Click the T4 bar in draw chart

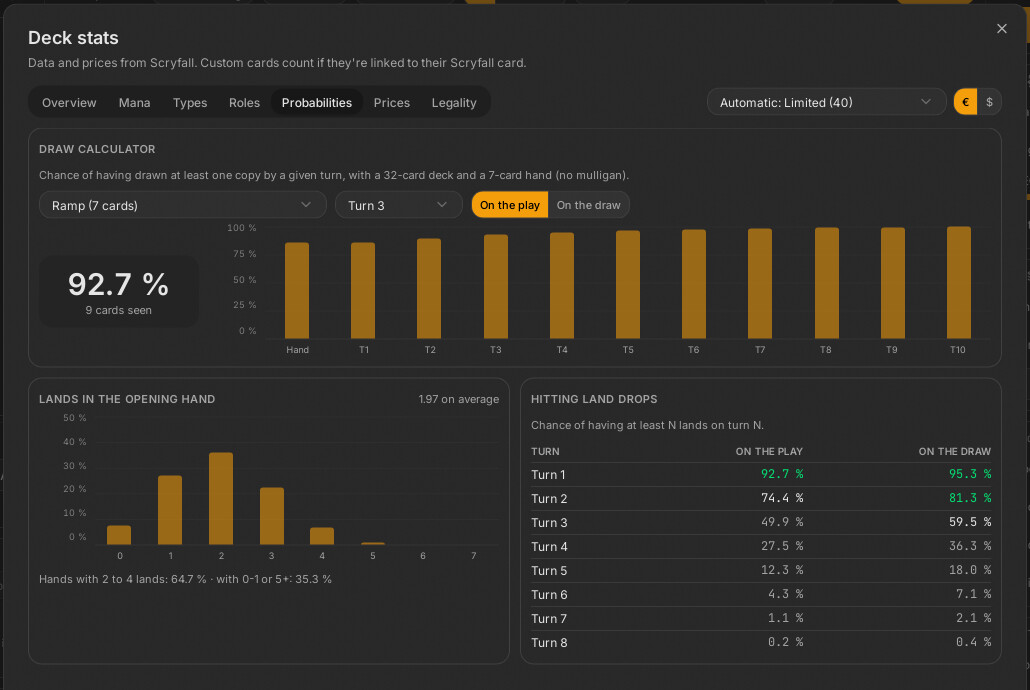click(x=562, y=285)
